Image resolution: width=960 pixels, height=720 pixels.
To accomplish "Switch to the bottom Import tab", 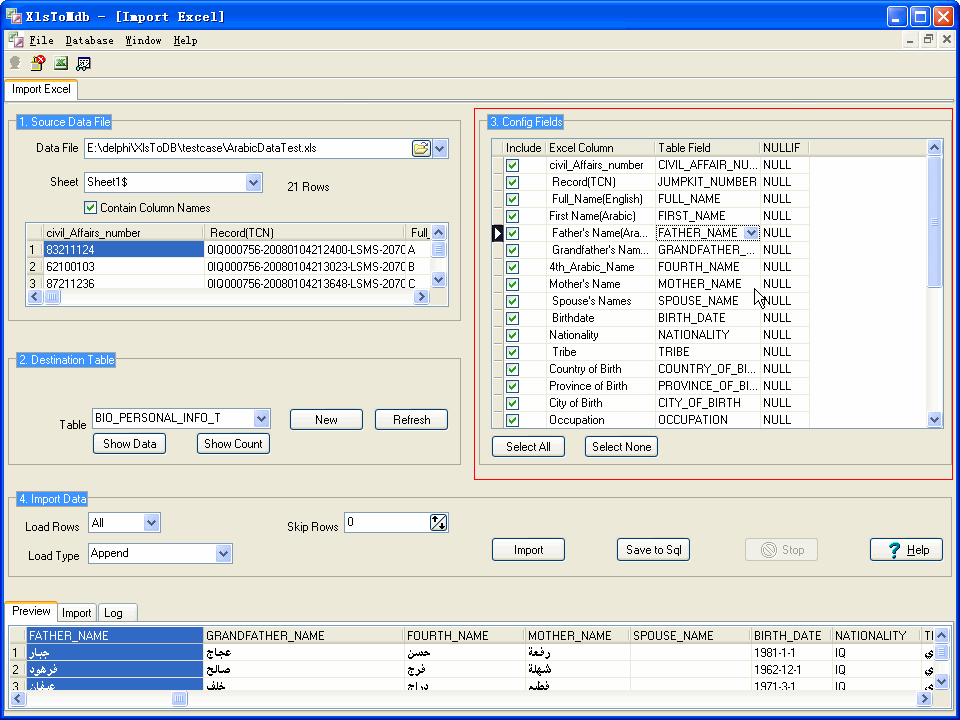I will 77,612.
